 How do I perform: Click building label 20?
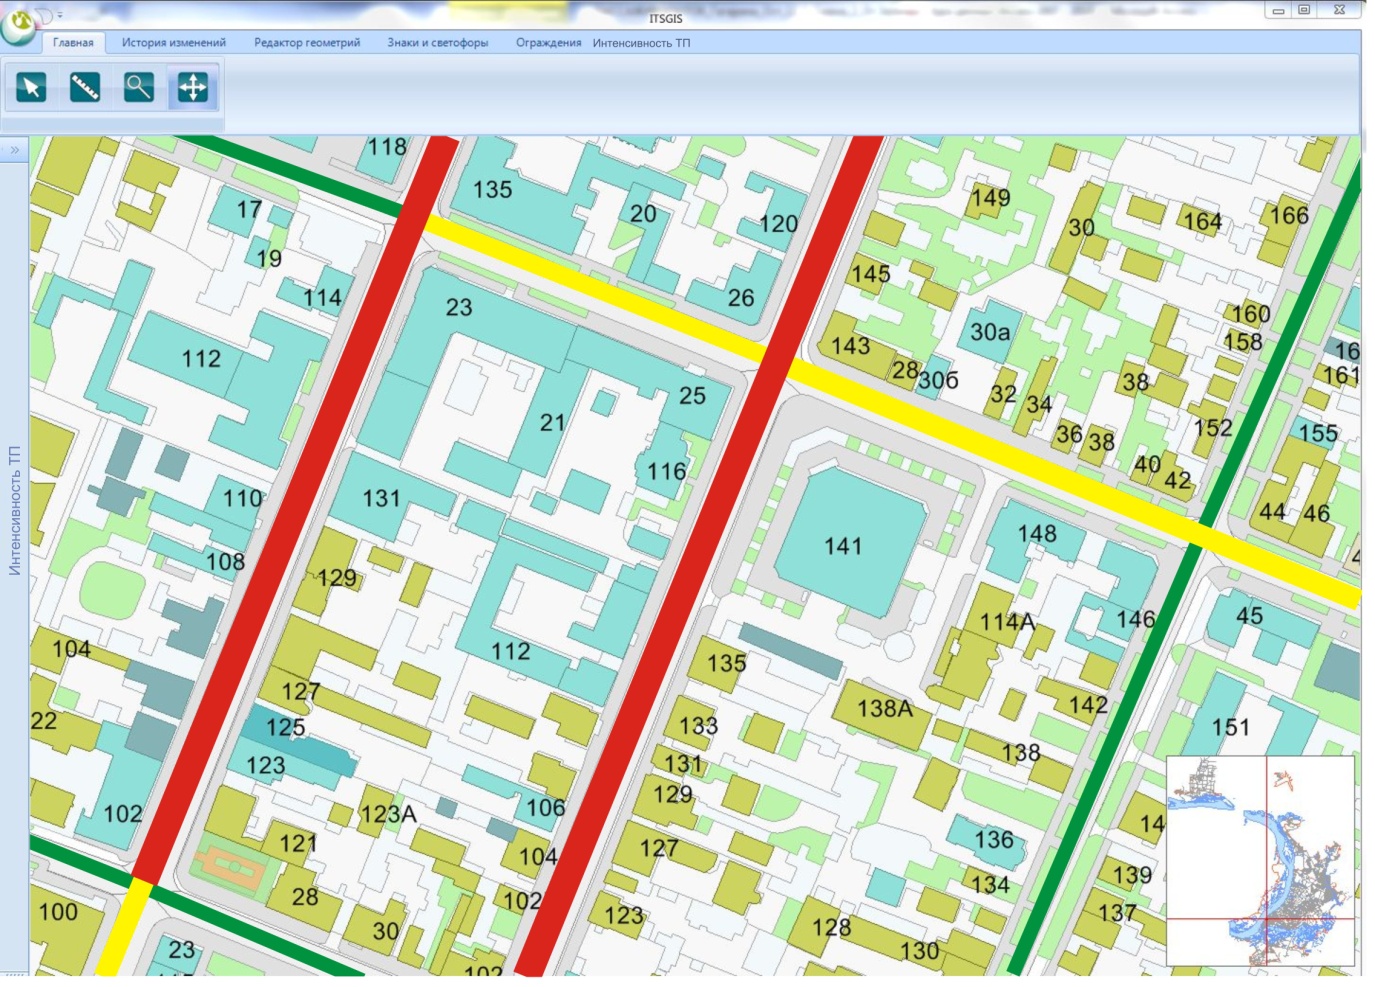pos(643,213)
